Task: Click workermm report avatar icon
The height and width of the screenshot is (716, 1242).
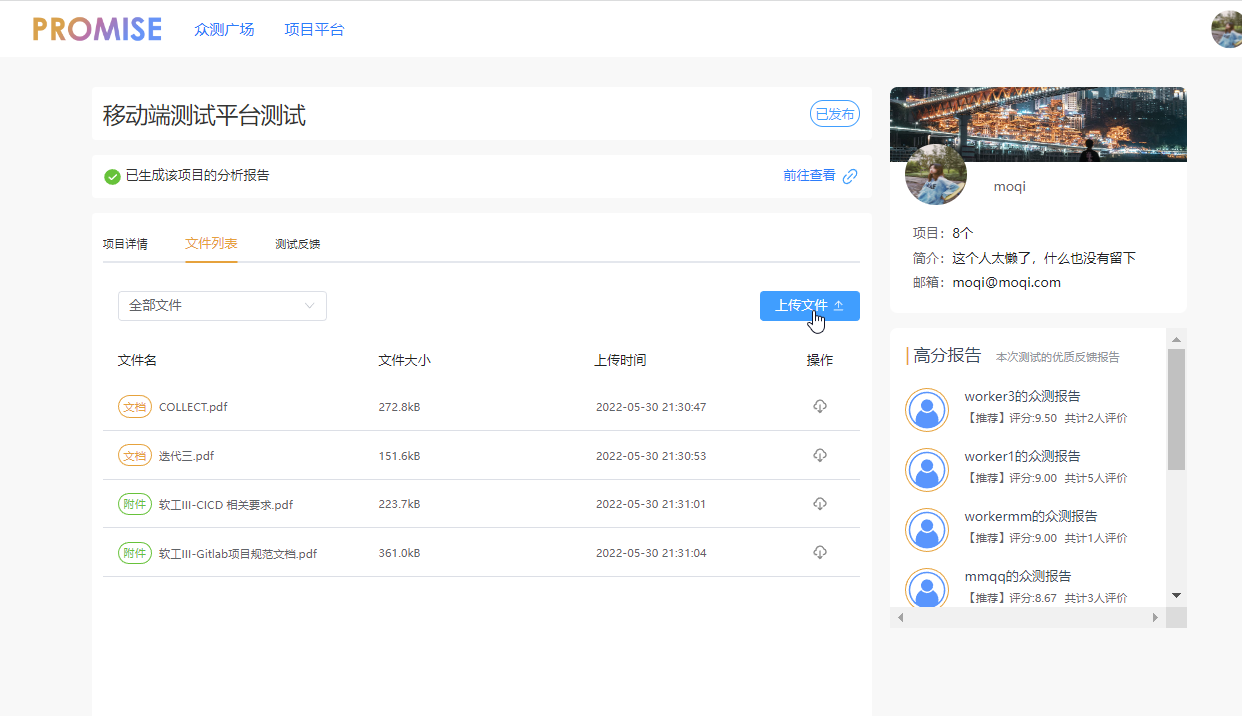Action: [927, 530]
